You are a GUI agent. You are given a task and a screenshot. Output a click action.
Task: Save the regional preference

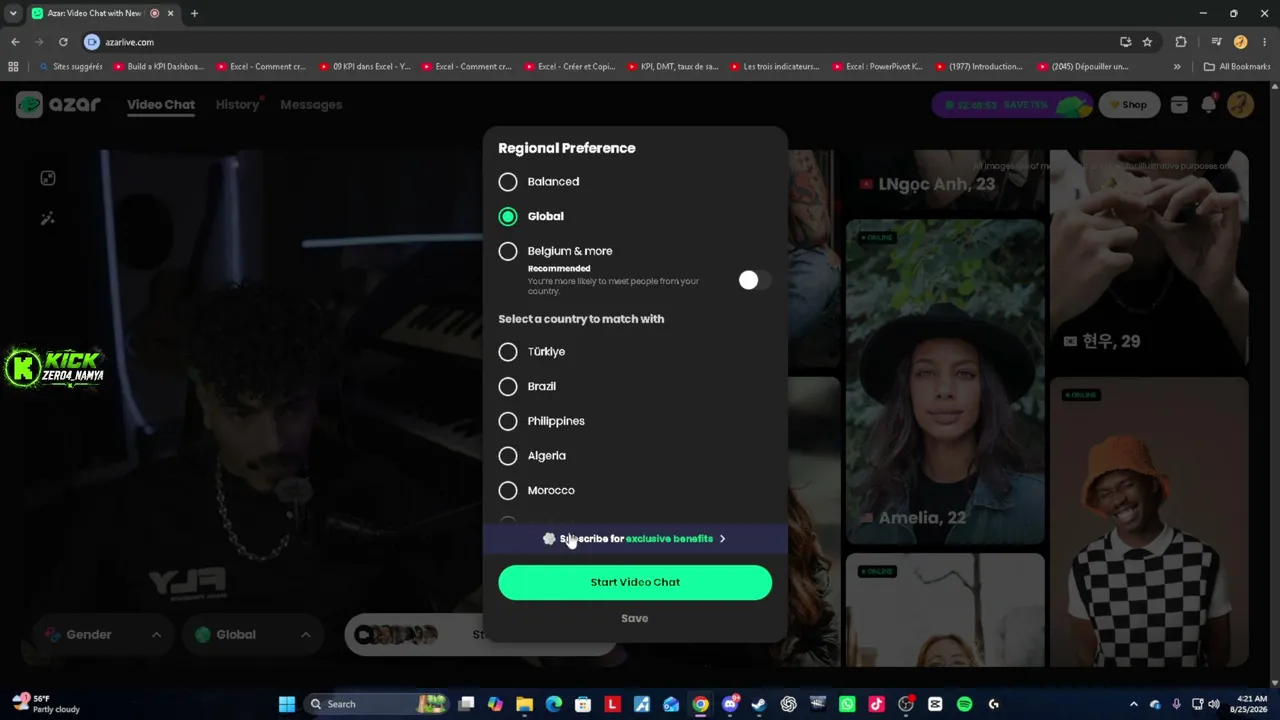click(635, 618)
